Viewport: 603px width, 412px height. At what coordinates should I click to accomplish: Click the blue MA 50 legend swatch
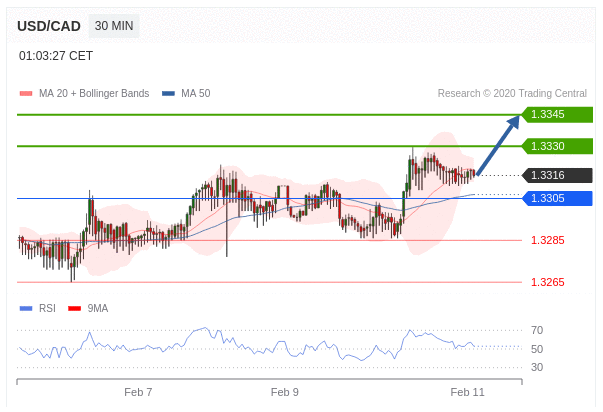point(168,93)
